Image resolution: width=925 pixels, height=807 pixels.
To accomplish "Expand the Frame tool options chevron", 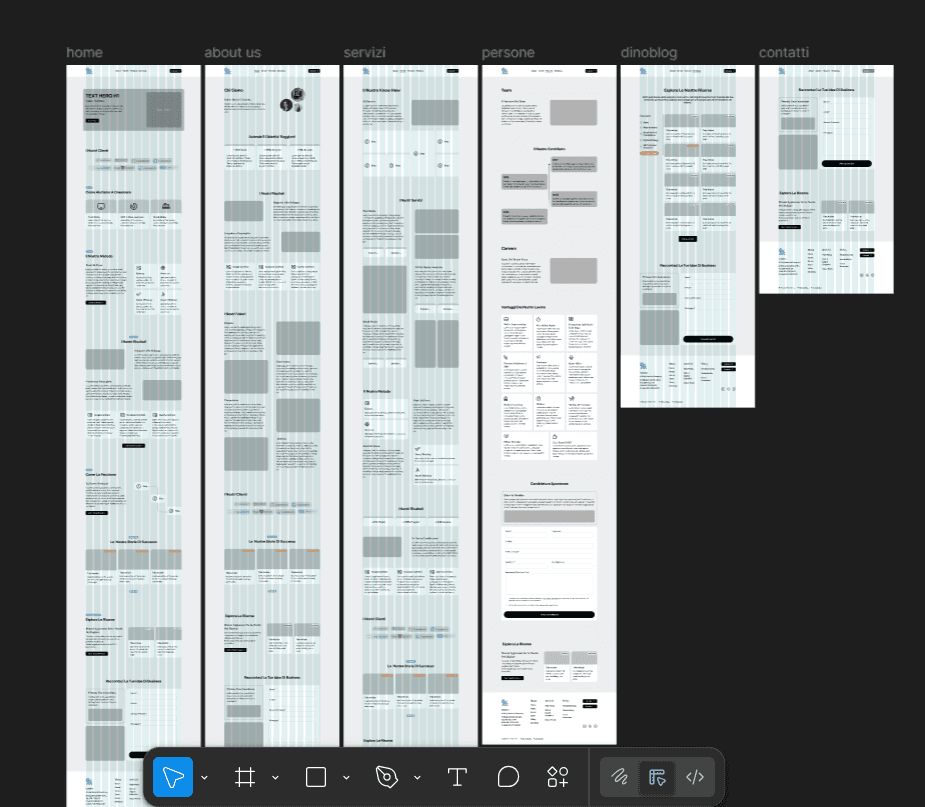I will pos(275,778).
